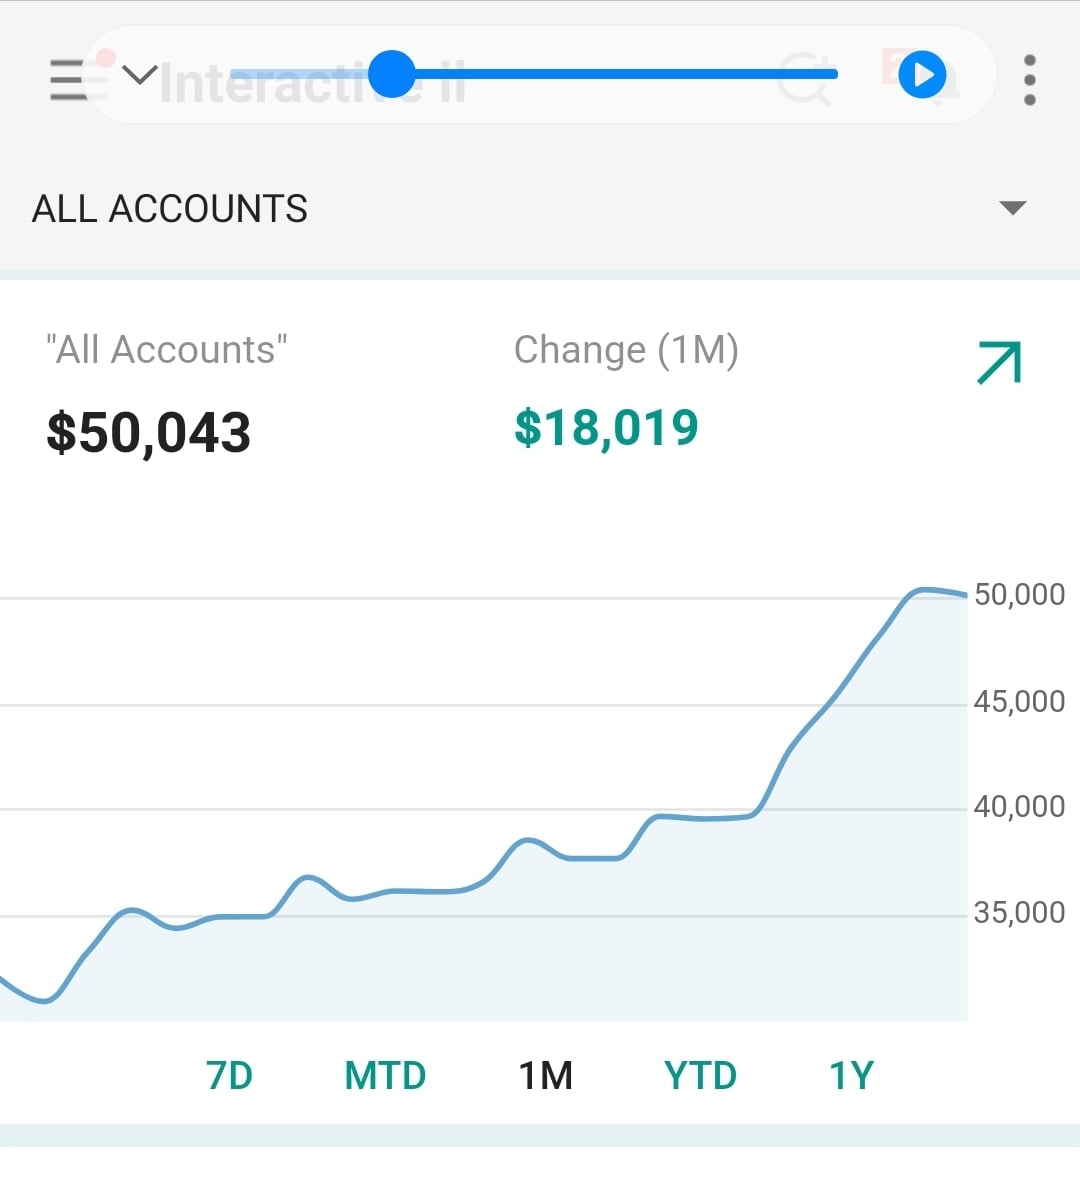Switch chart to YTD range
Viewport: 1080px width, 1181px height.
(x=700, y=1075)
